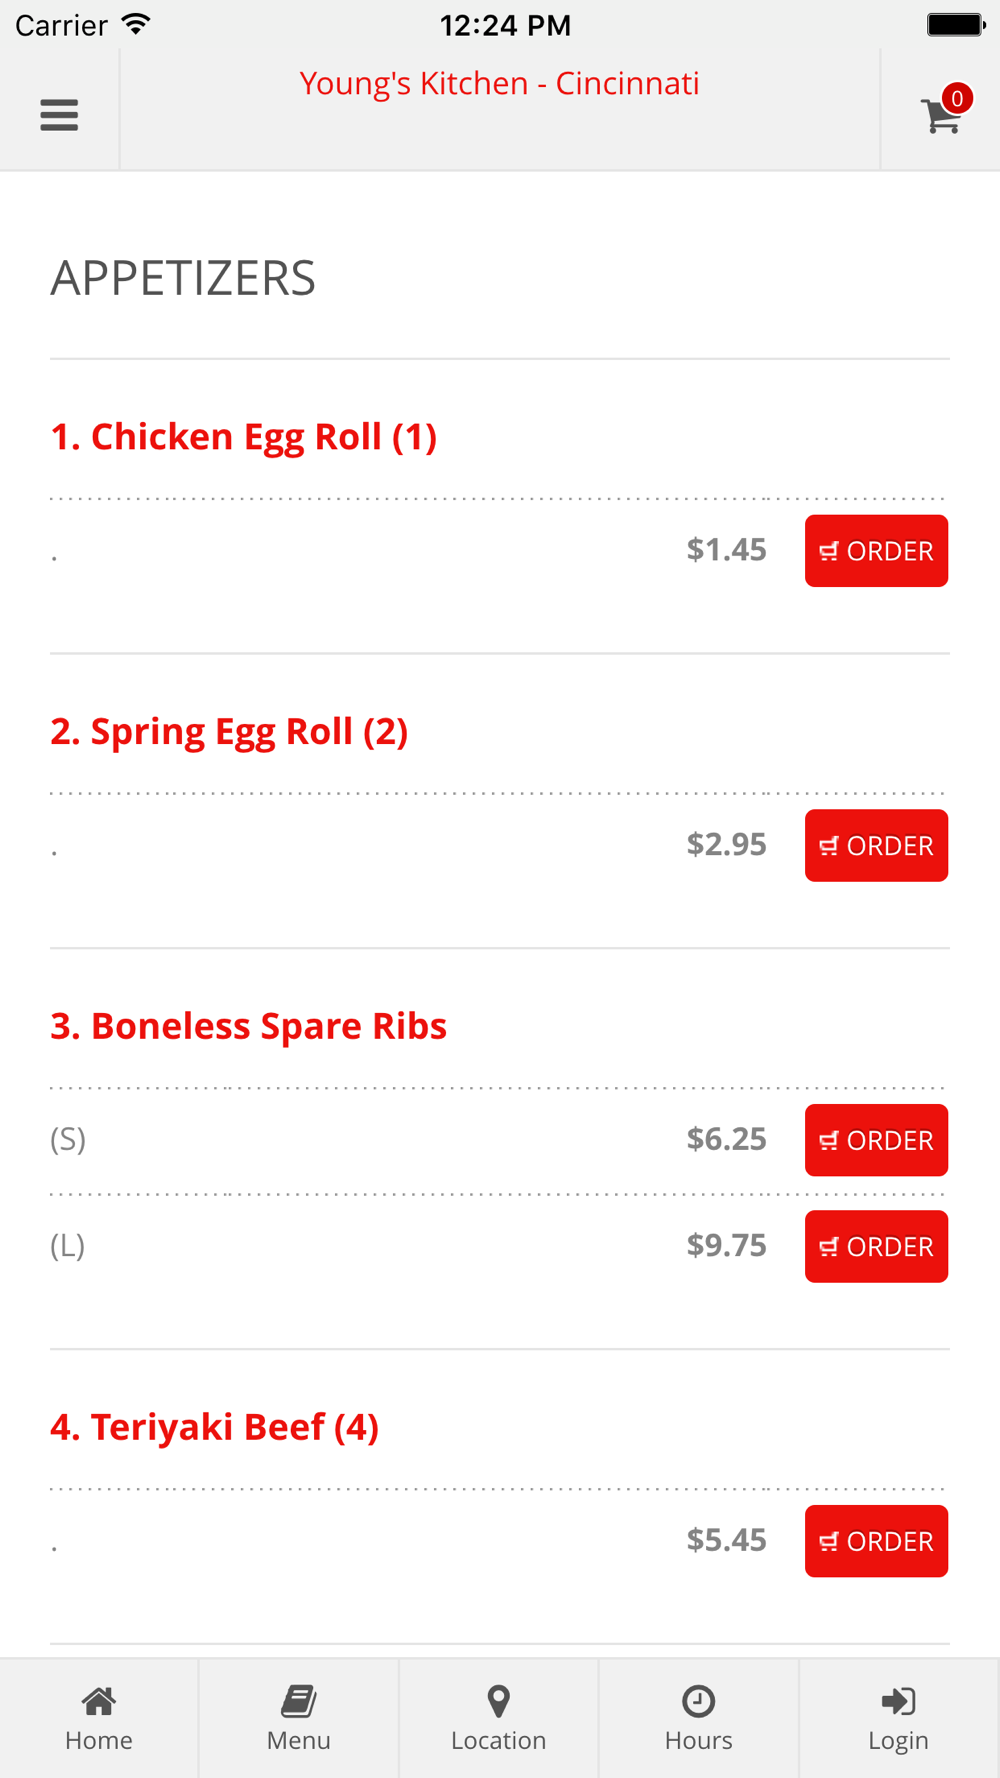This screenshot has height=1778, width=1000.
Task: Tap the APPETIZERS section heading
Action: click(183, 278)
